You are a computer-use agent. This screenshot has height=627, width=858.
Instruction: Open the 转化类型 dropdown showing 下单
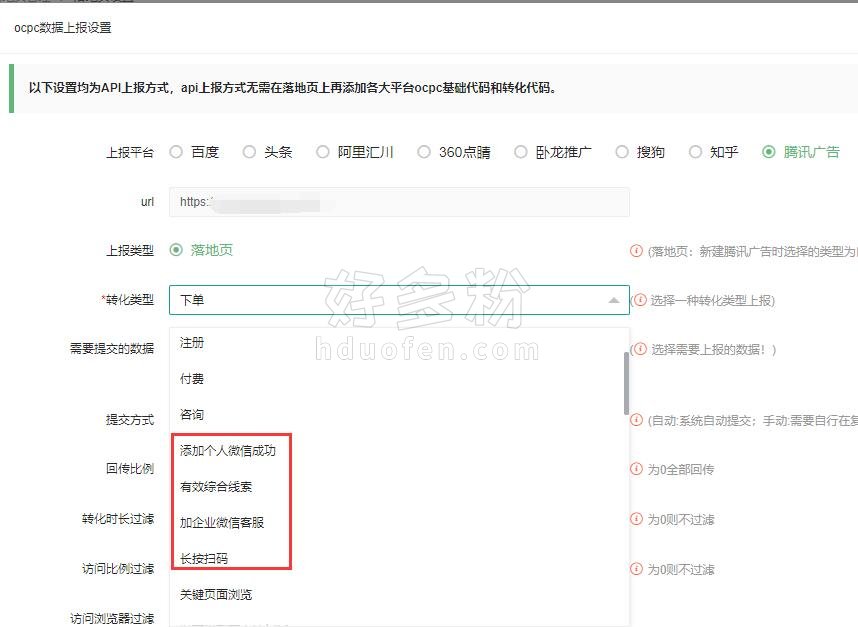[399, 300]
